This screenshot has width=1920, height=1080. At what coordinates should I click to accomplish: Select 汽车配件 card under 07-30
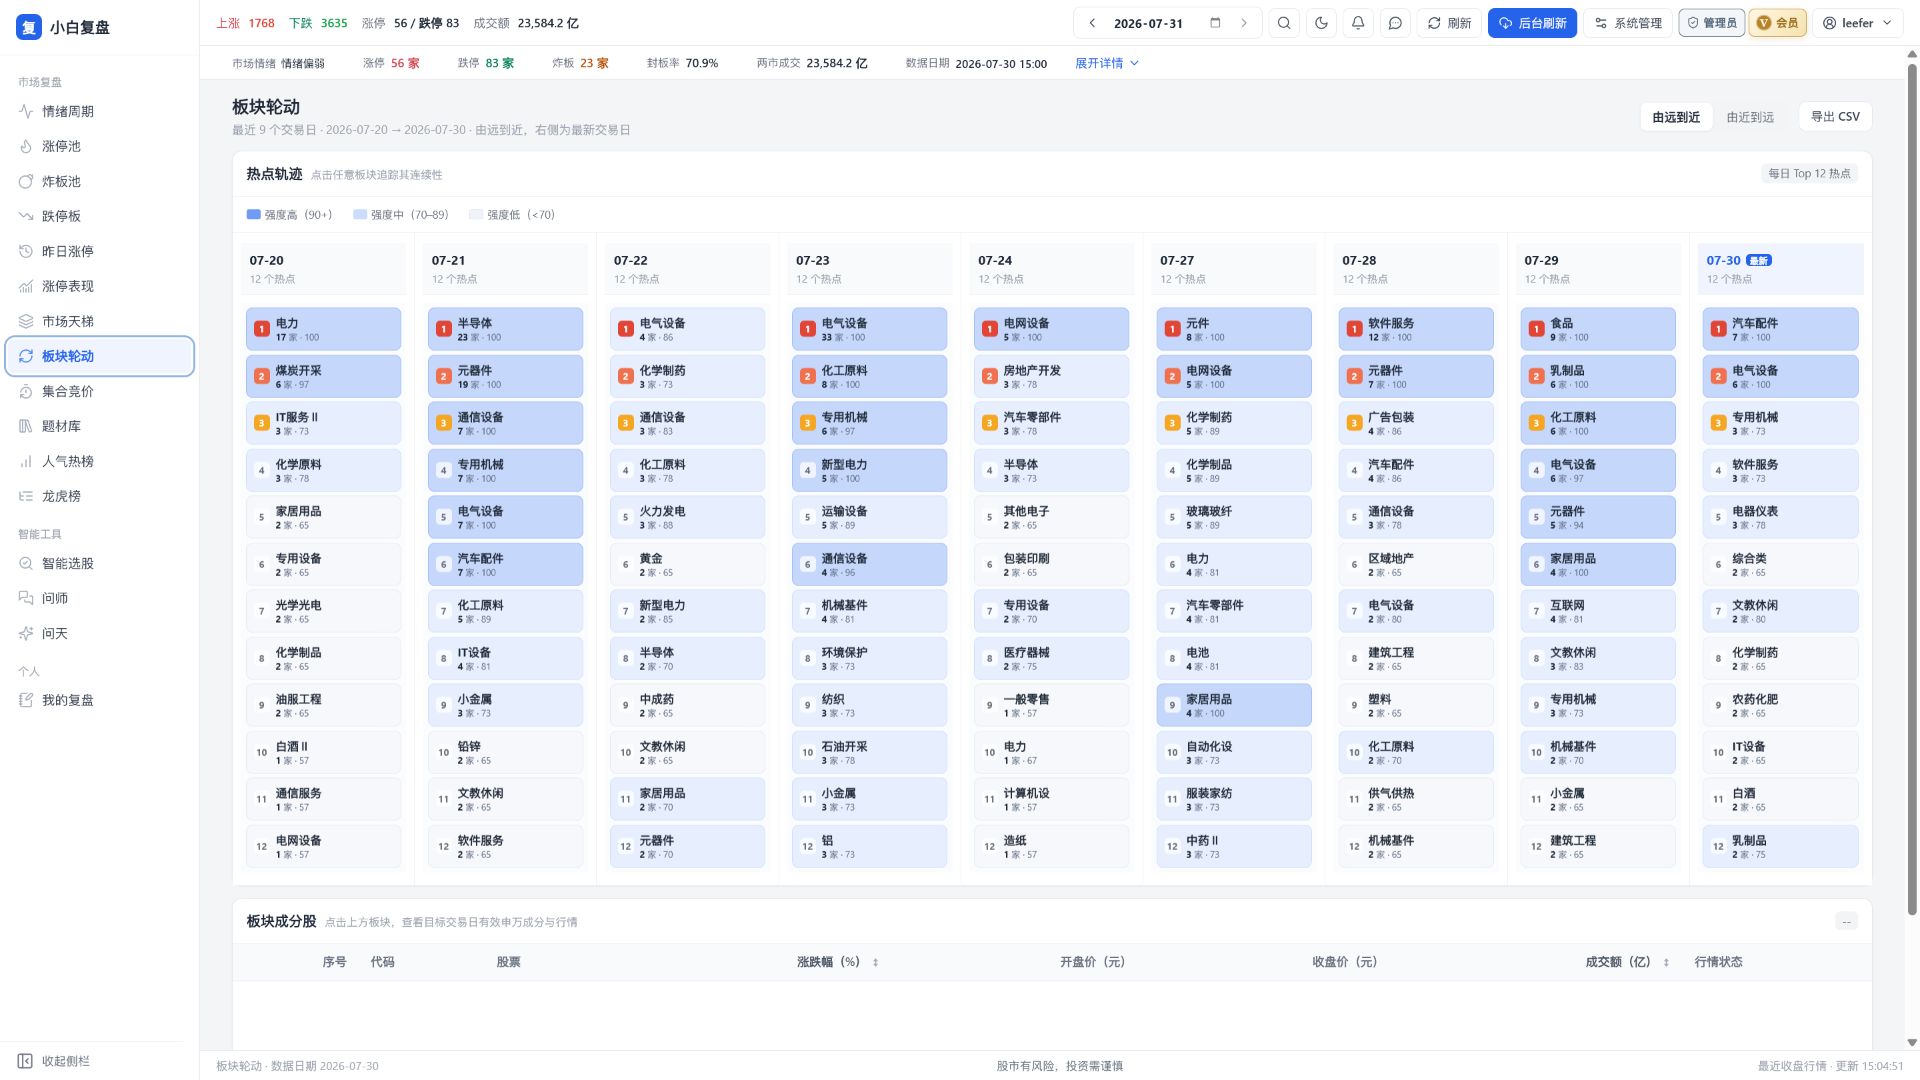1780,329
